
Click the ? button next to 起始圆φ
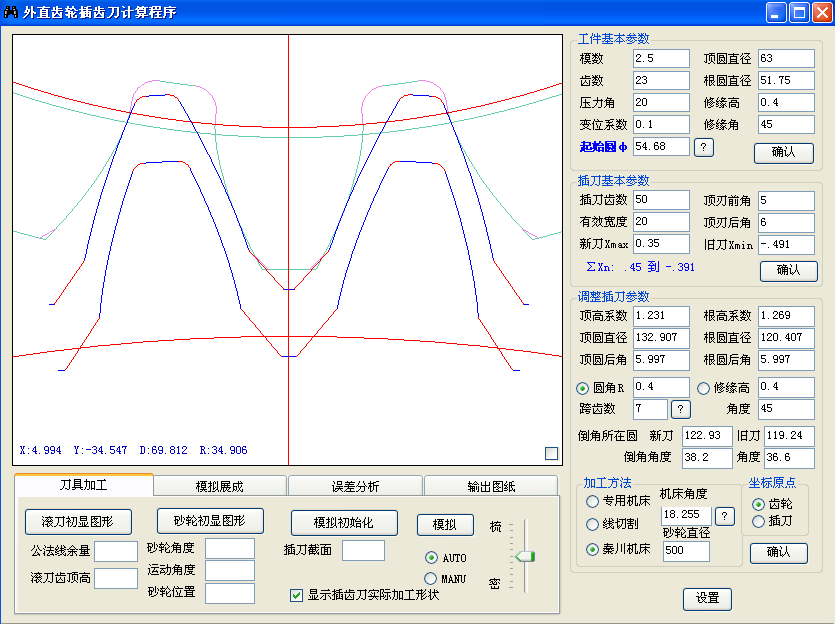click(x=703, y=147)
